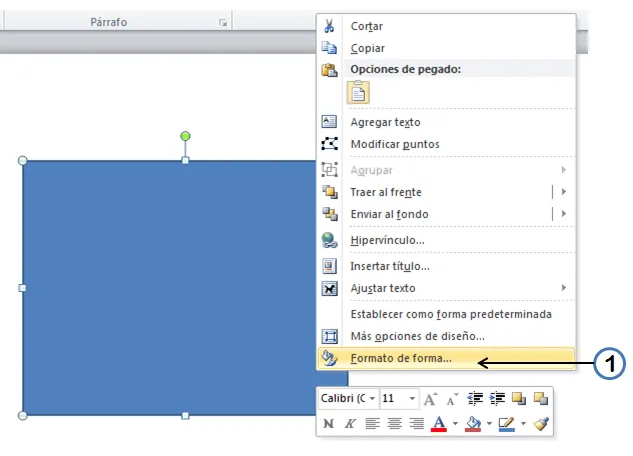The image size is (633, 456).
Task: Click the green rotation handle of shape
Action: point(185,136)
